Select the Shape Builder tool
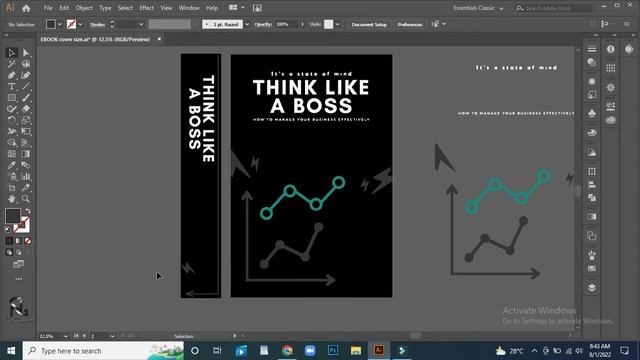640x360 pixels. 11,142
